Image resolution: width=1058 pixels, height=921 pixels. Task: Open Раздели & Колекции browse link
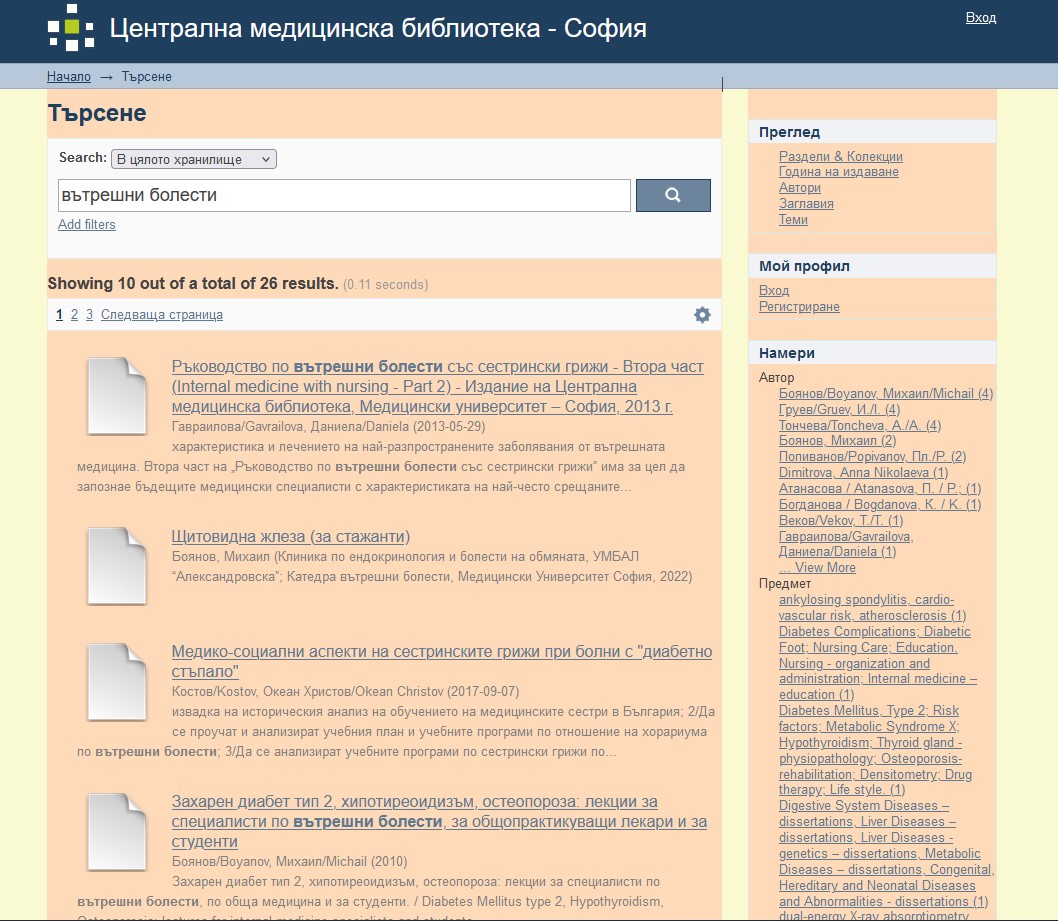[x=840, y=157]
